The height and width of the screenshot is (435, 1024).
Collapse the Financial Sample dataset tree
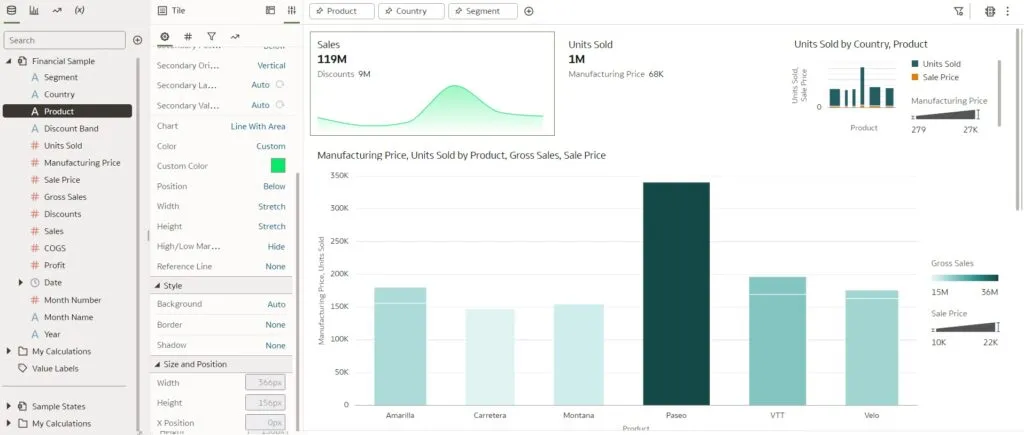pyautogui.click(x=9, y=61)
